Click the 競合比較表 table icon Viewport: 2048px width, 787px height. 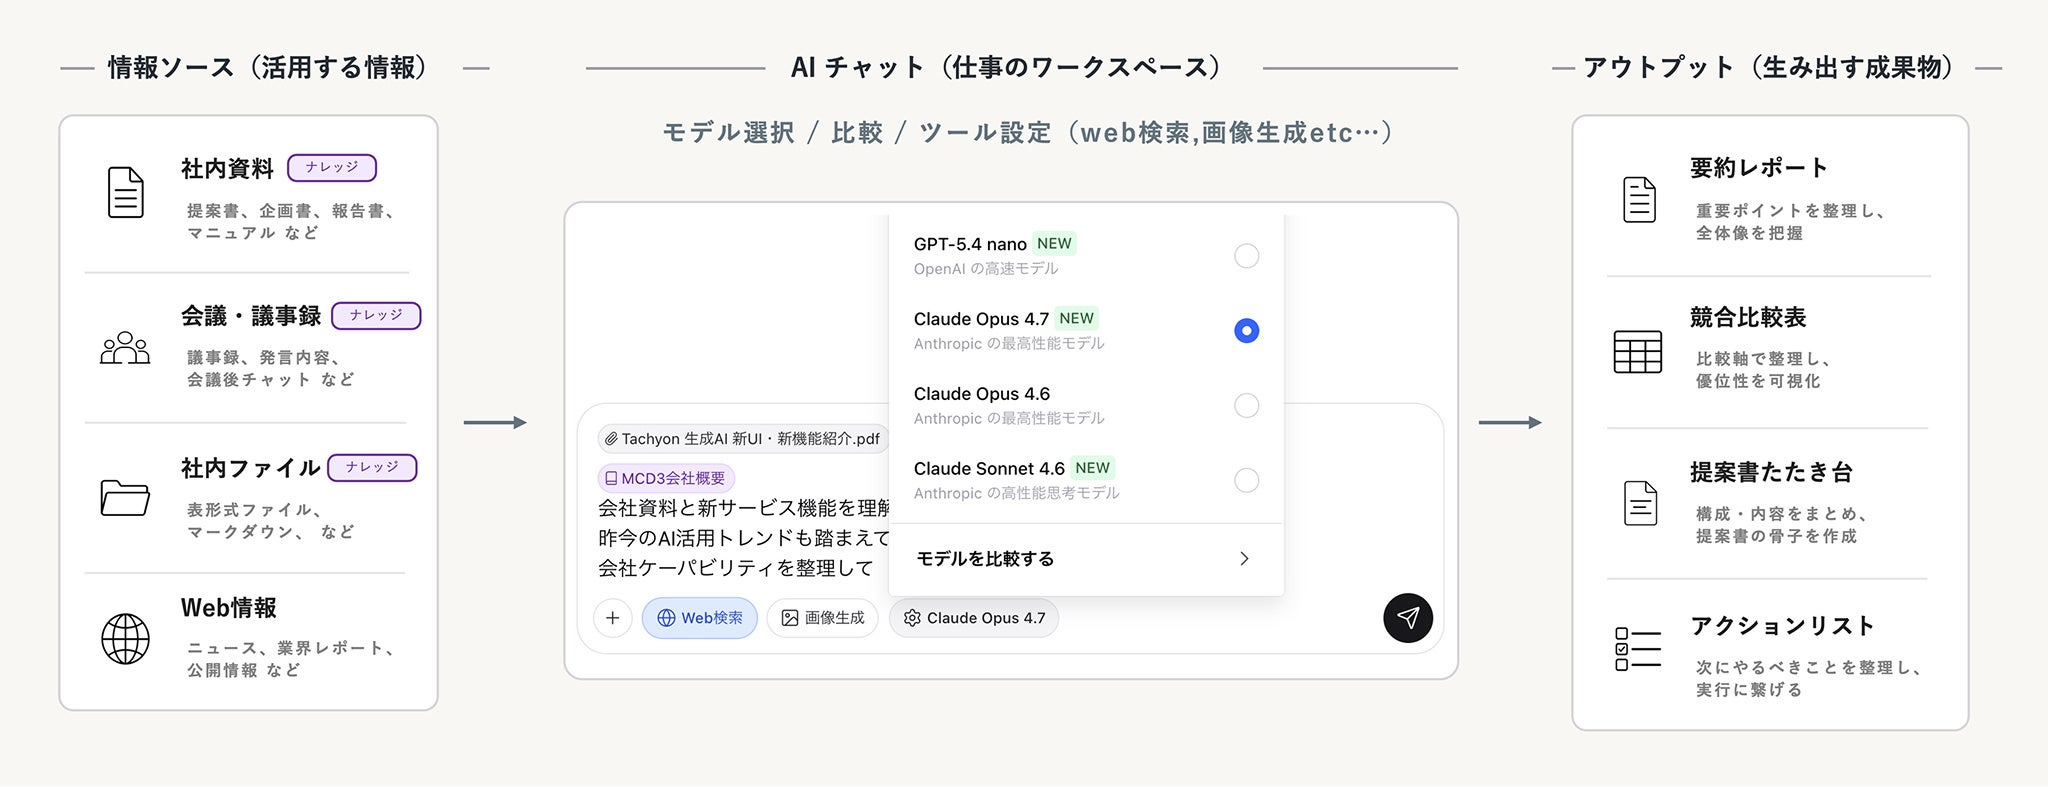point(1638,352)
